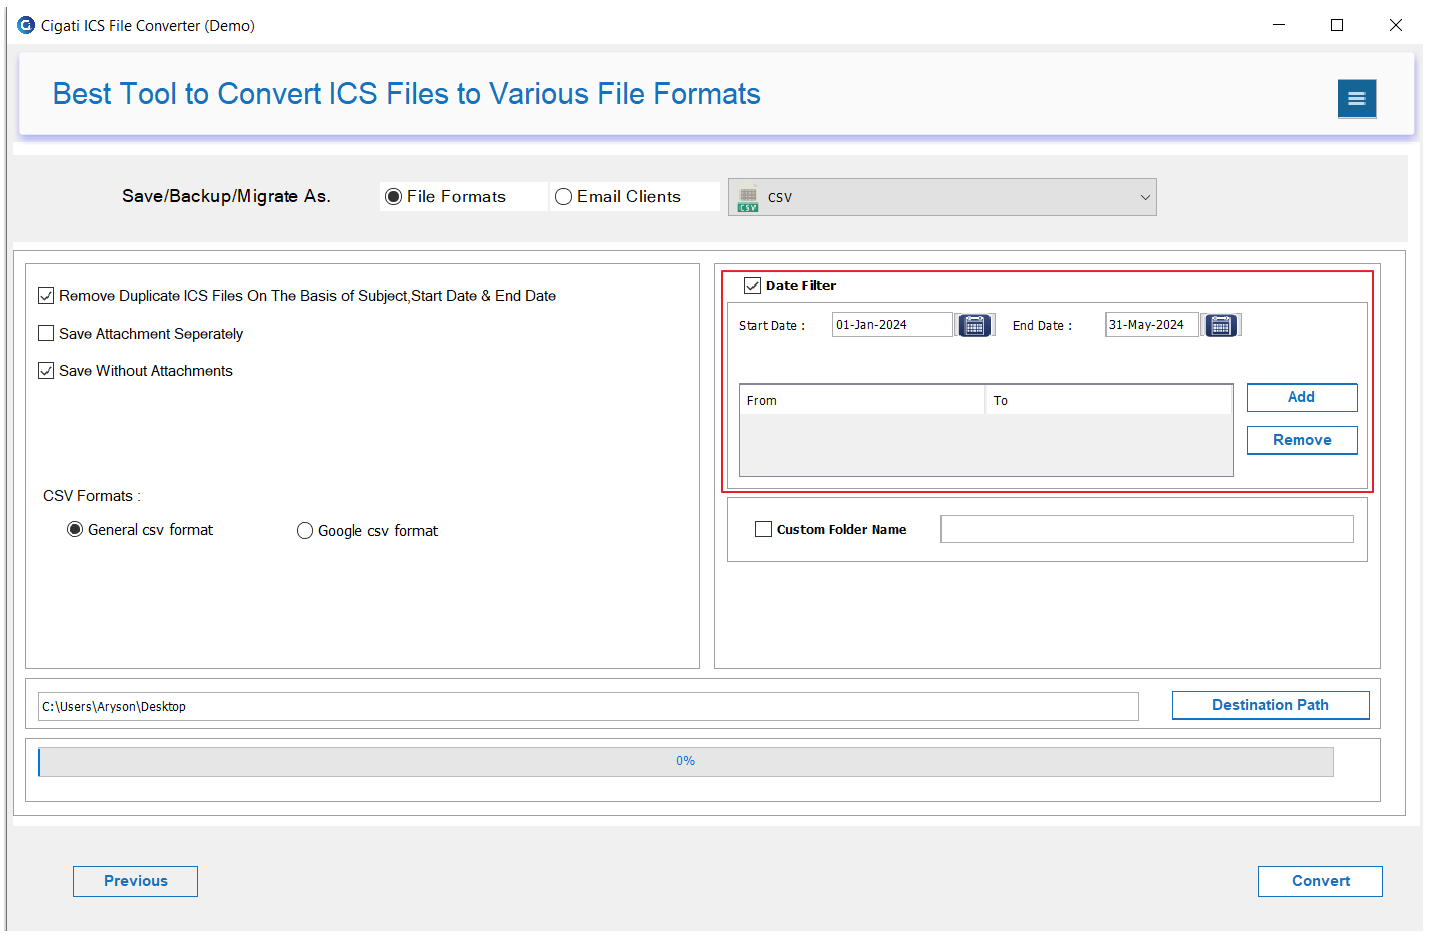Click the End Date input field
Viewport: 1433px width, 942px height.
[x=1152, y=325]
